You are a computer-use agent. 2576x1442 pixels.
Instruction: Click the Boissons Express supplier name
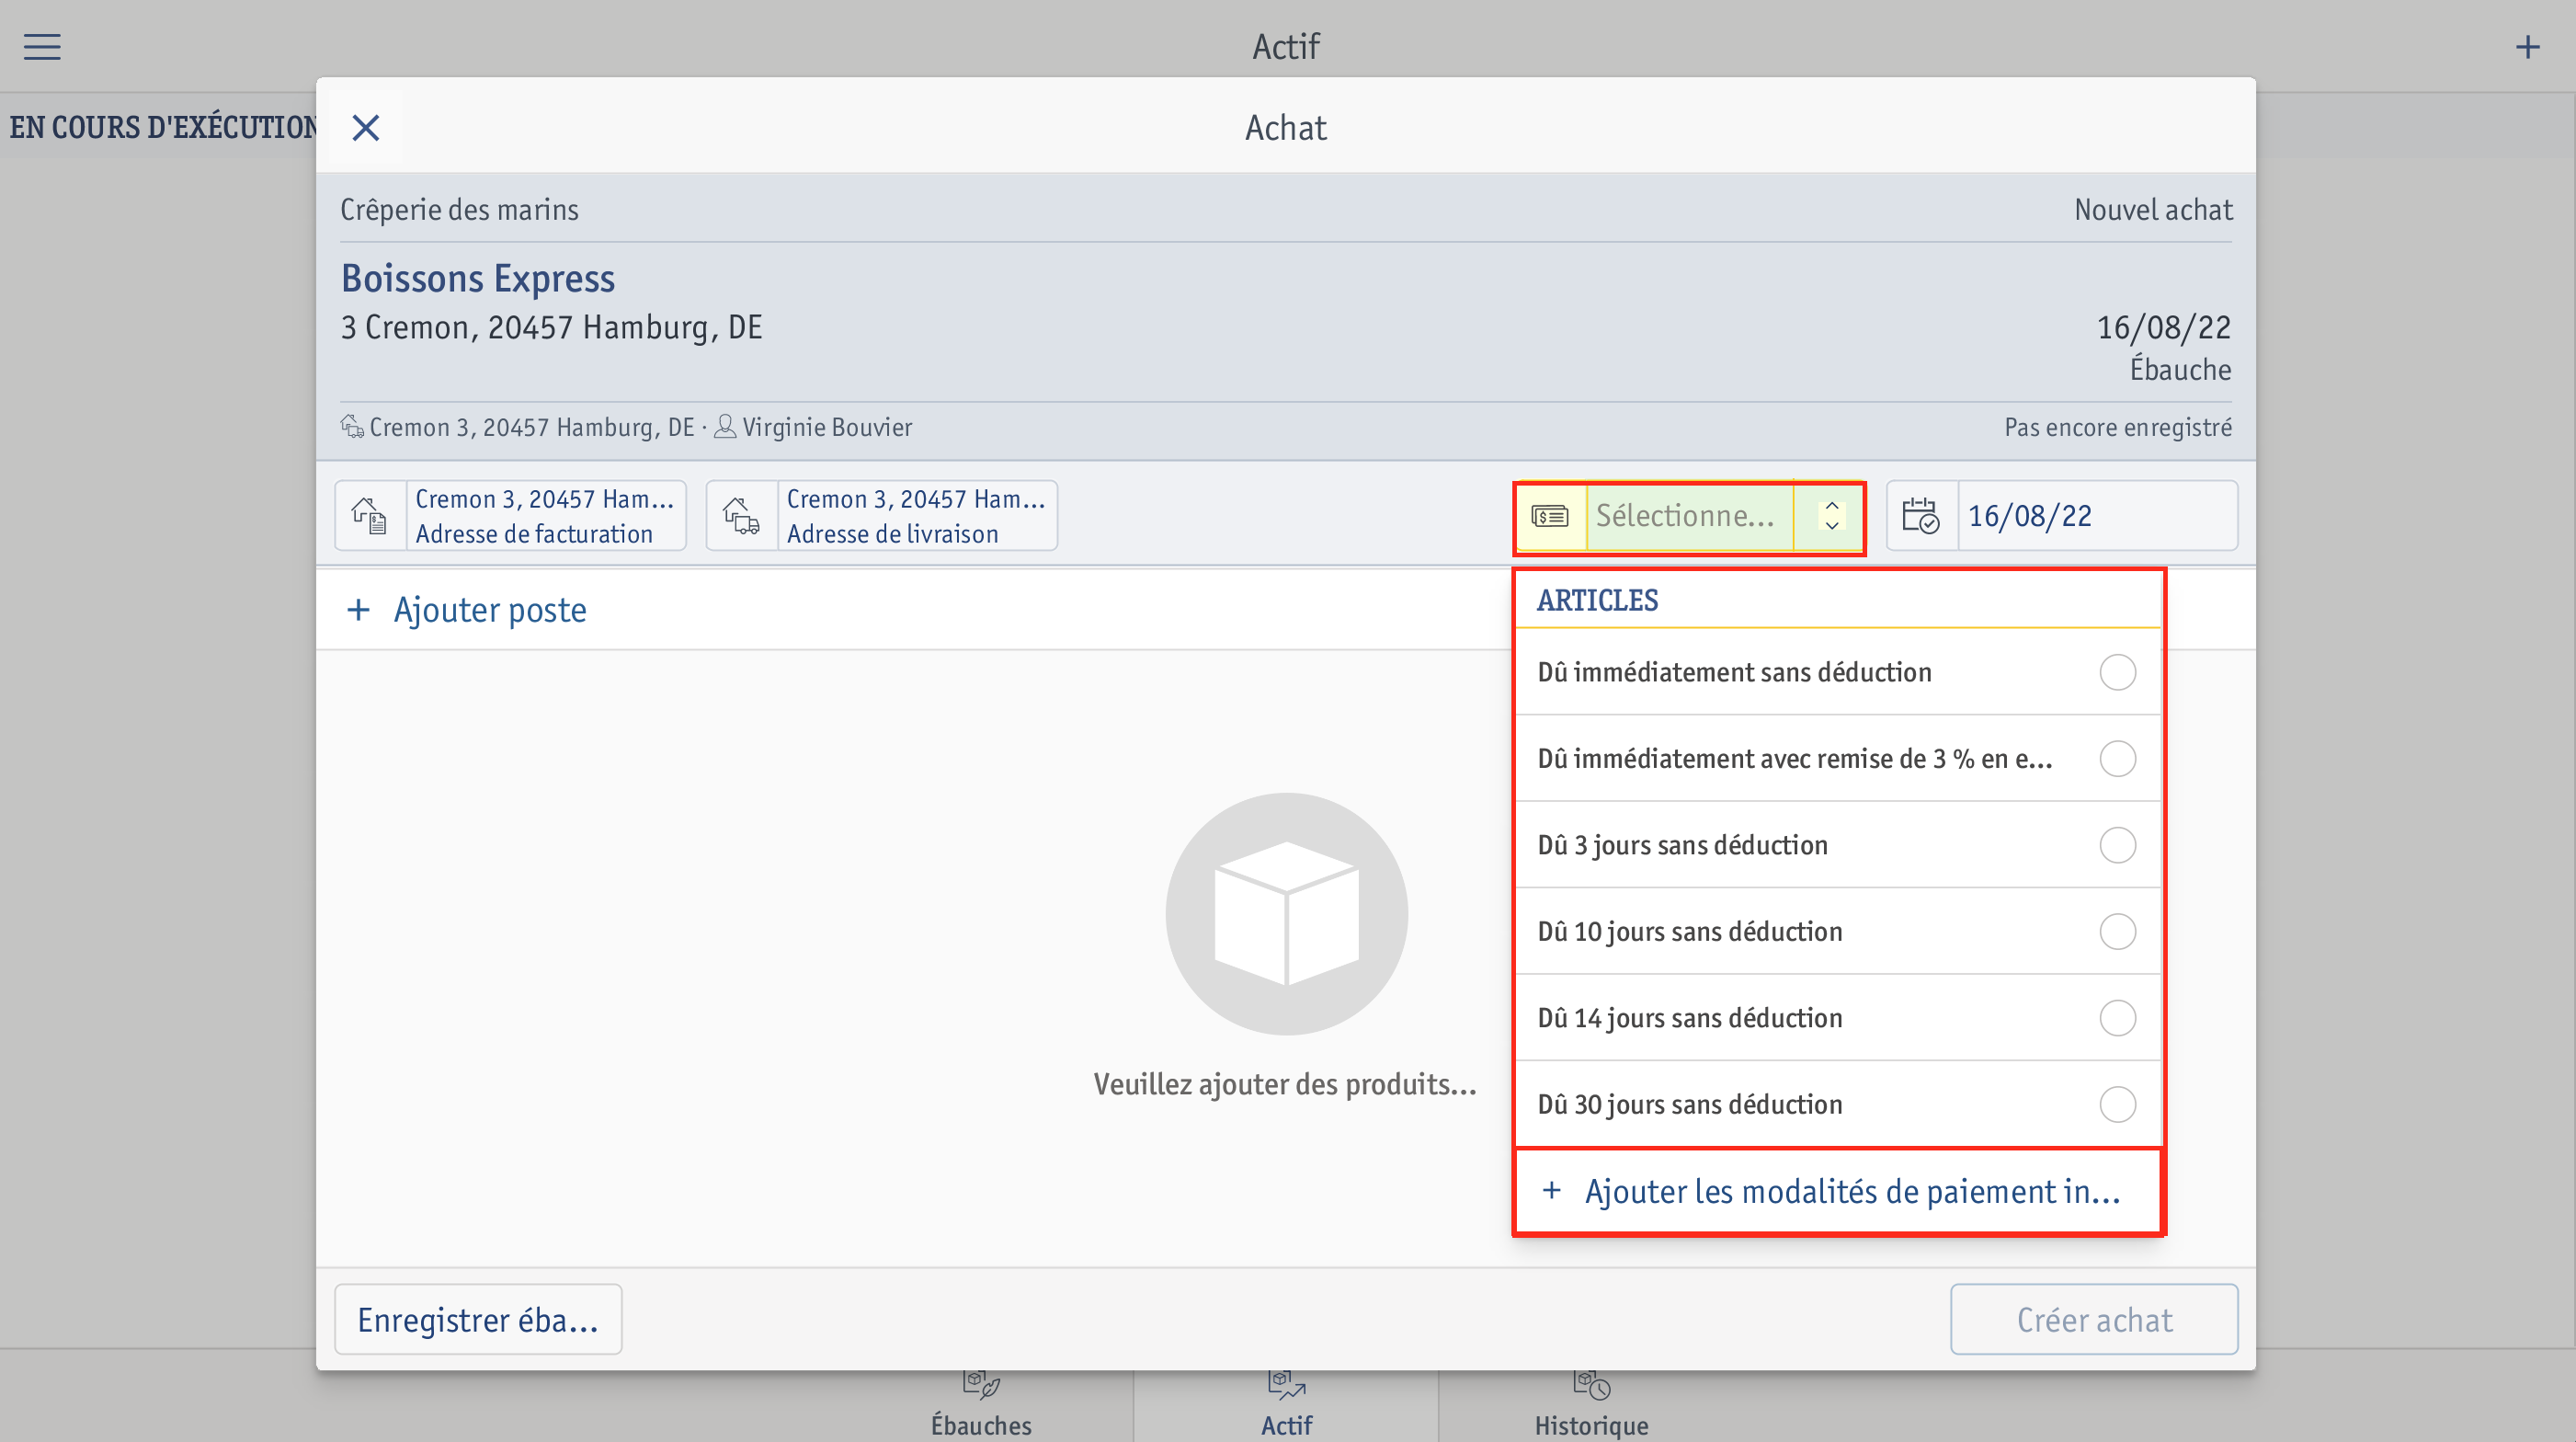coord(478,278)
